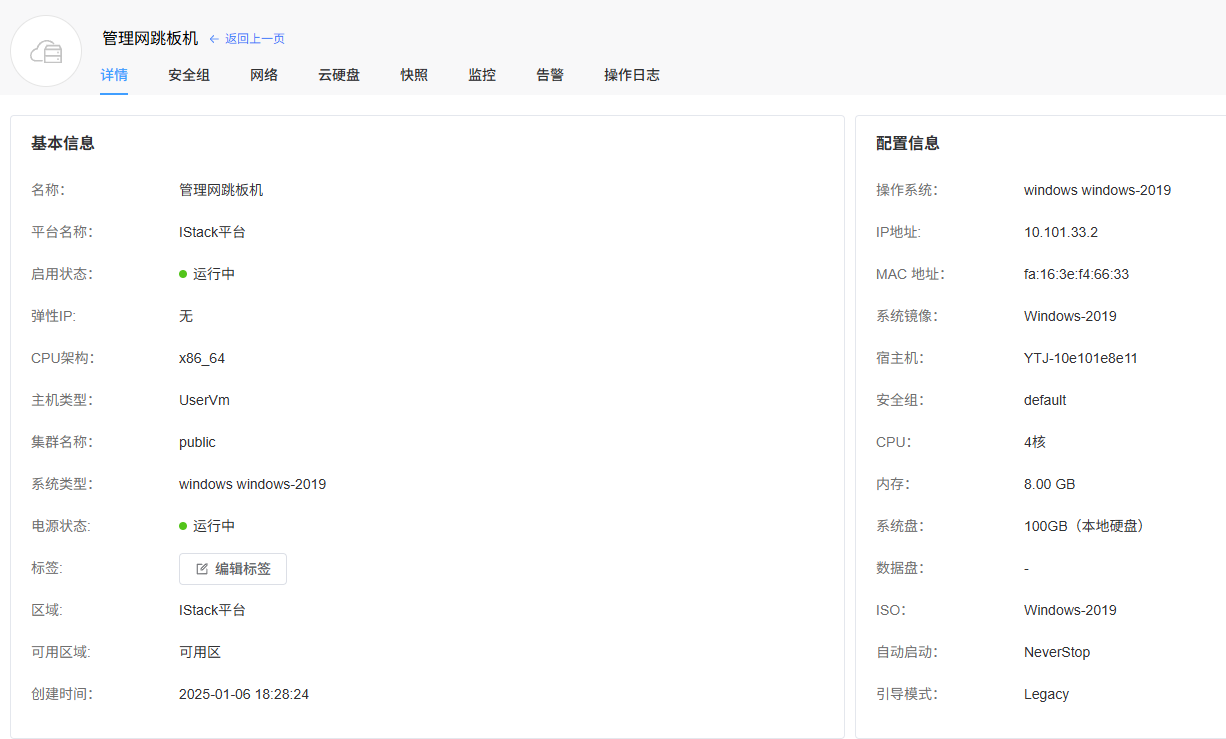The width and height of the screenshot is (1226, 739).
Task: Click the 平台名称 value IStack平台
Action: (212, 232)
